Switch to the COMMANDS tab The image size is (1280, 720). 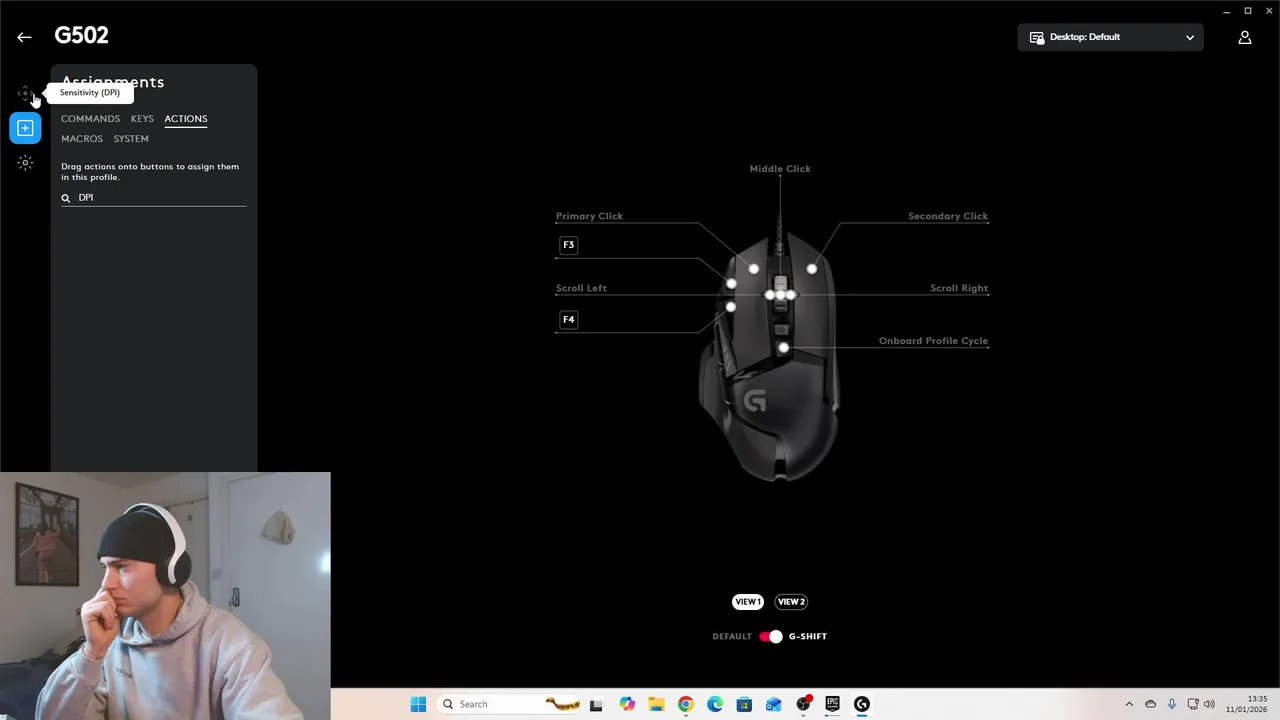point(90,119)
